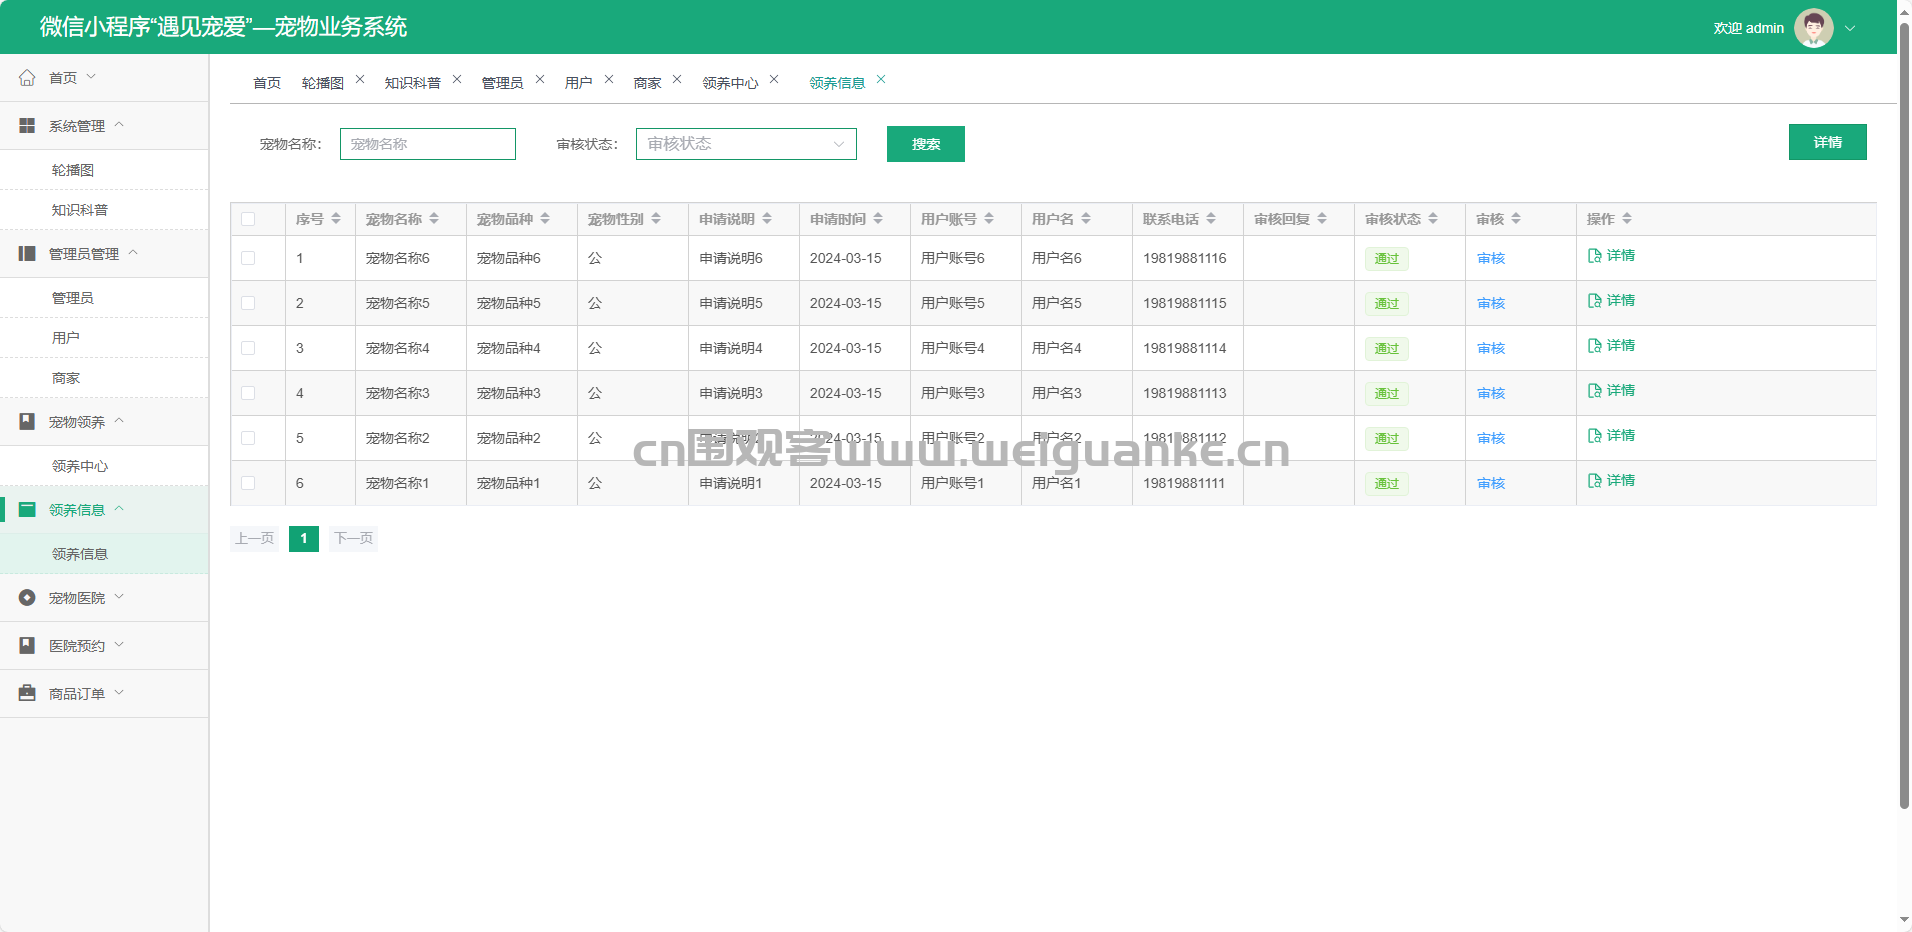Click the 宠物医院 sidebar icon
Screen dimensions: 1912x932
(x=27, y=598)
